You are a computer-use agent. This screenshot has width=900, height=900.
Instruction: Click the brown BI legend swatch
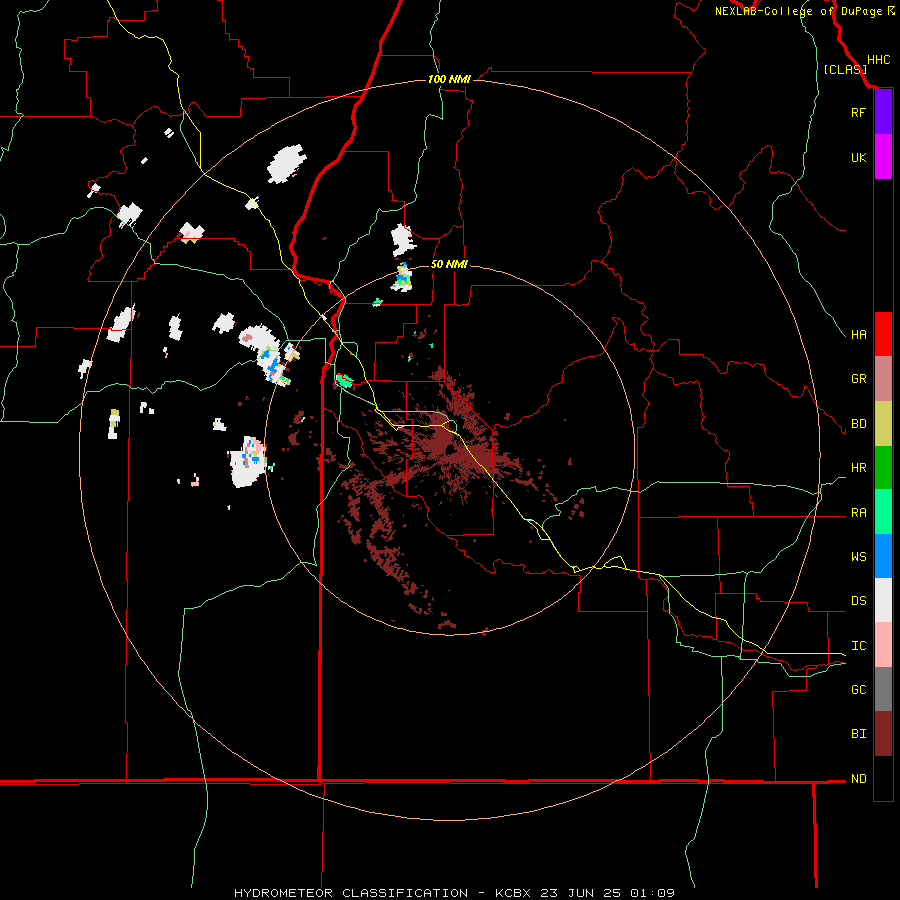click(883, 734)
